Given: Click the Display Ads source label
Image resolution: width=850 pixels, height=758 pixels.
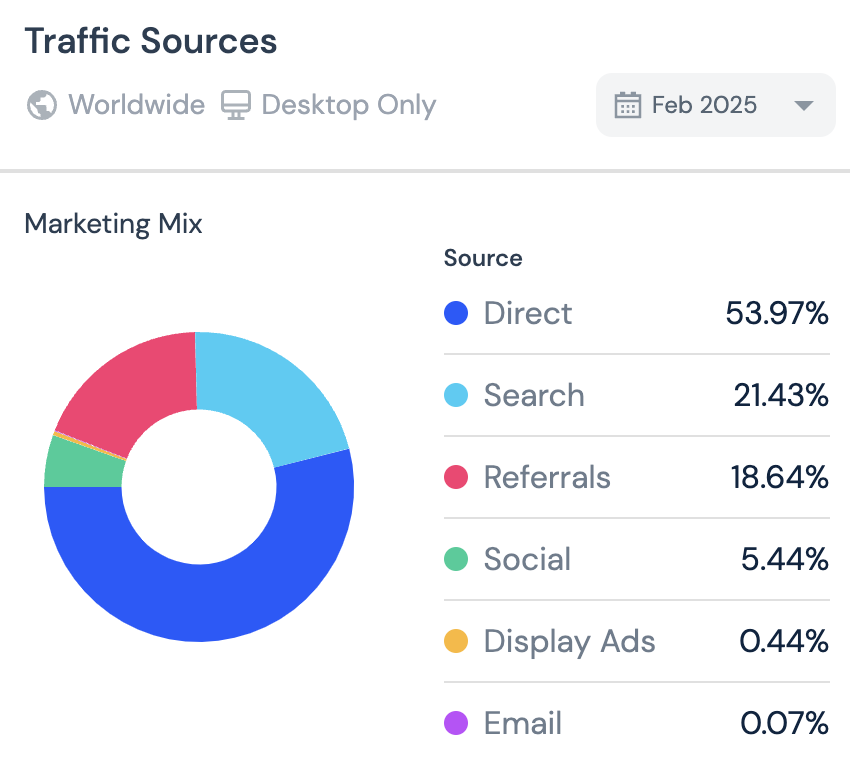Looking at the screenshot, I should [569, 642].
